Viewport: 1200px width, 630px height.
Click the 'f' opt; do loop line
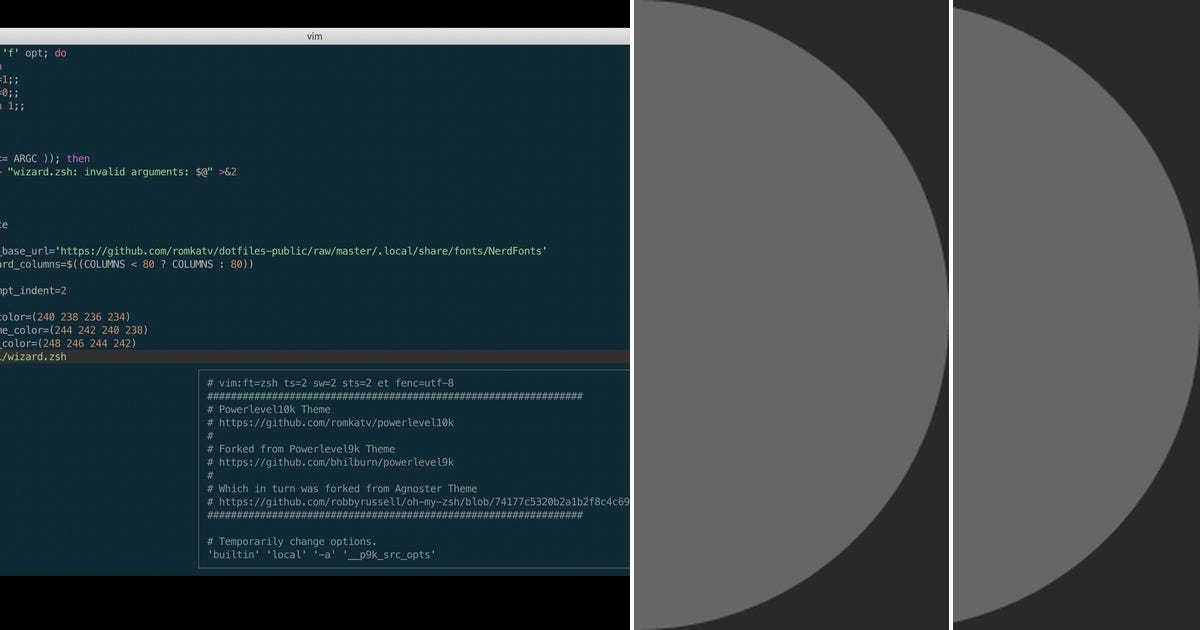[x=35, y=52]
